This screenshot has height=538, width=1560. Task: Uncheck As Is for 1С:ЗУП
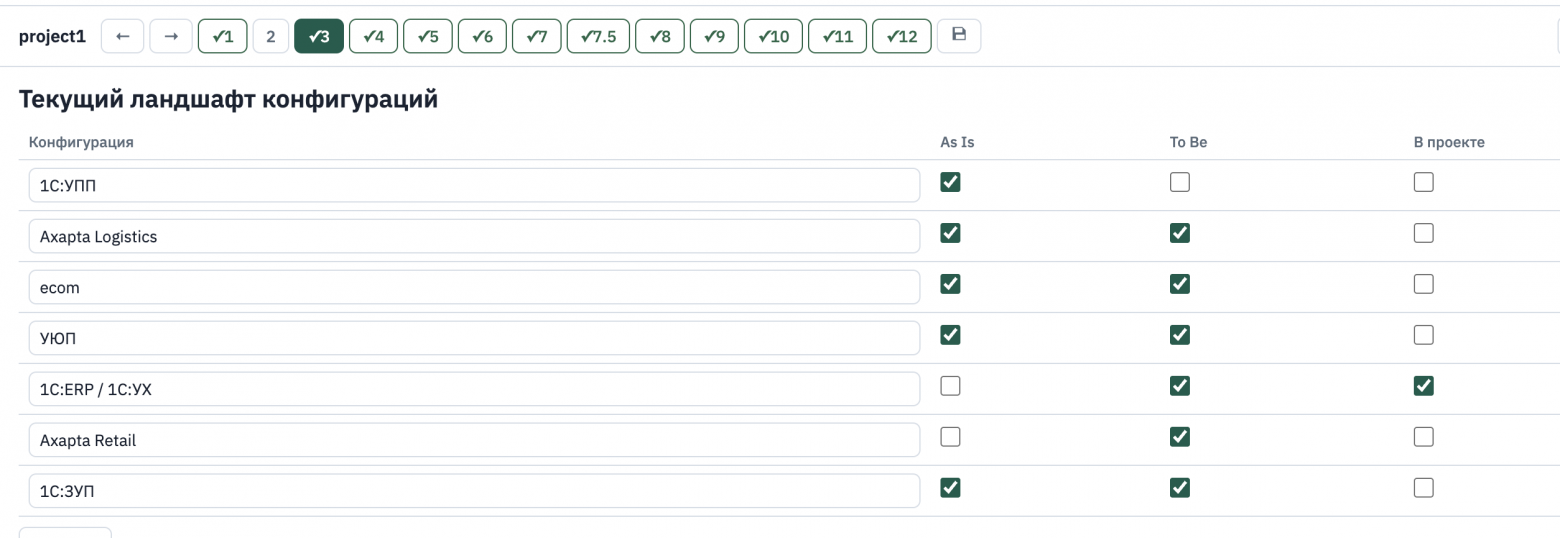click(951, 488)
